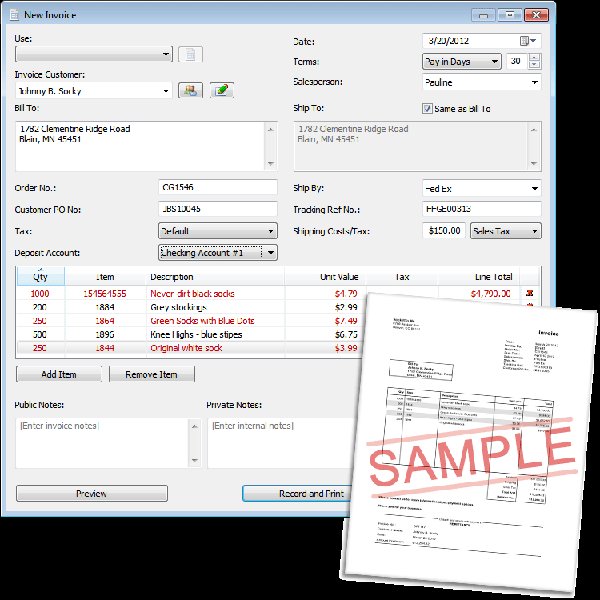Toggle the Same as Bill To checkbox

[427, 109]
